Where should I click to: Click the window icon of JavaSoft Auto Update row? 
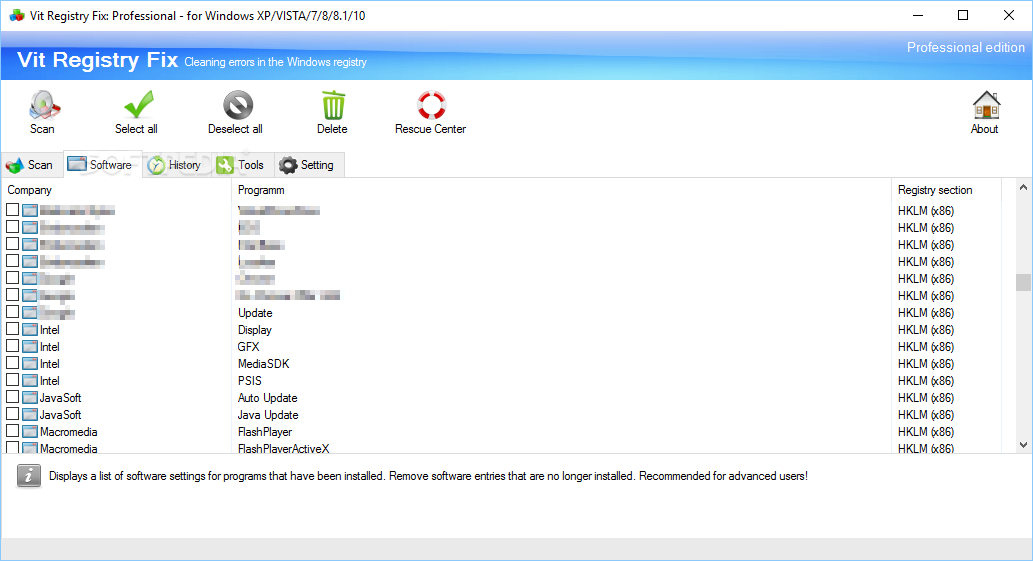[x=30, y=398]
